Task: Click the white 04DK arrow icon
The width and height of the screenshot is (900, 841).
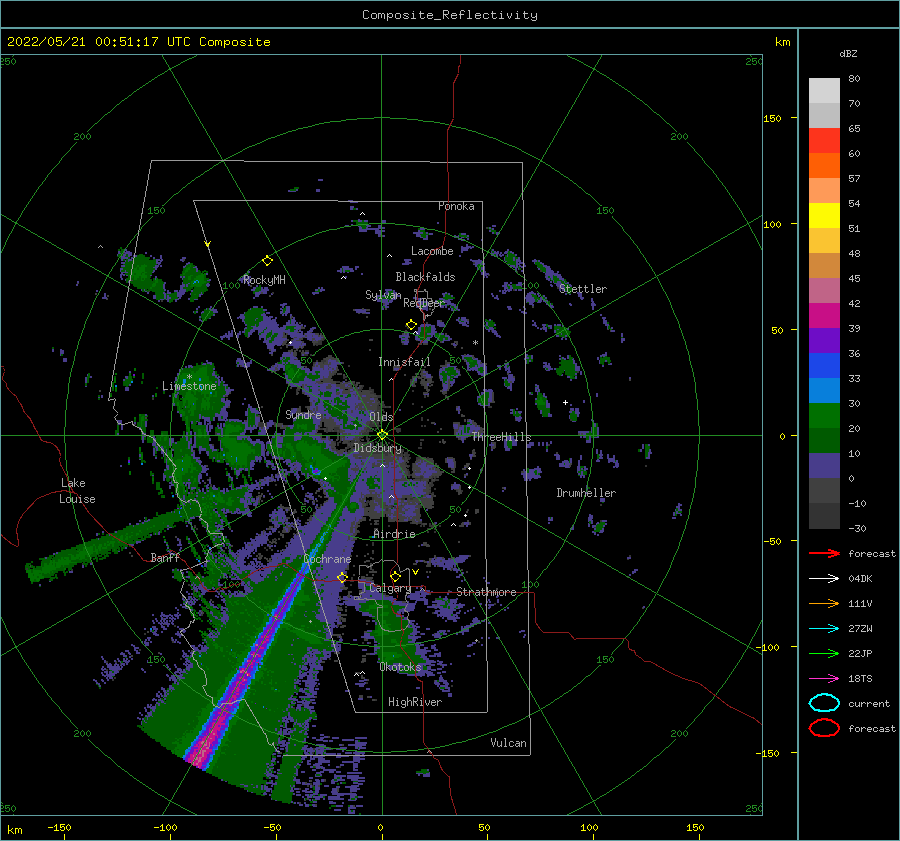Action: [x=824, y=578]
